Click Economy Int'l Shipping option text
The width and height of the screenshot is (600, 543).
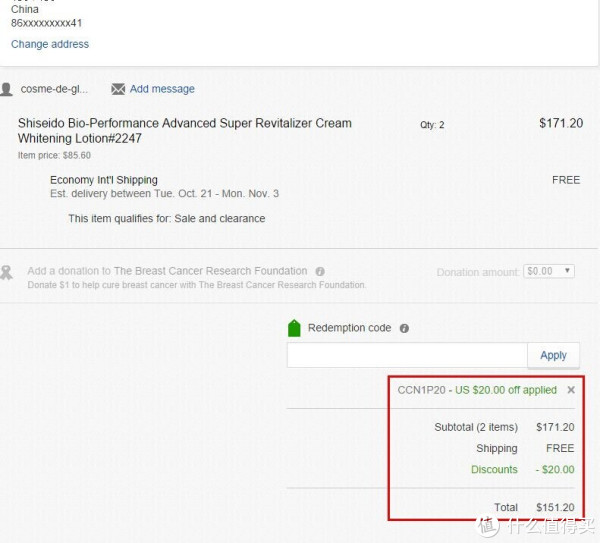point(104,180)
